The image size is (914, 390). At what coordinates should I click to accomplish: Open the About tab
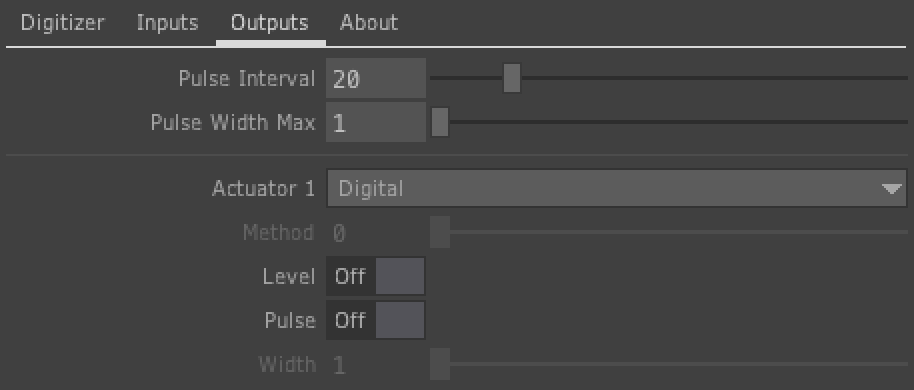tap(368, 23)
